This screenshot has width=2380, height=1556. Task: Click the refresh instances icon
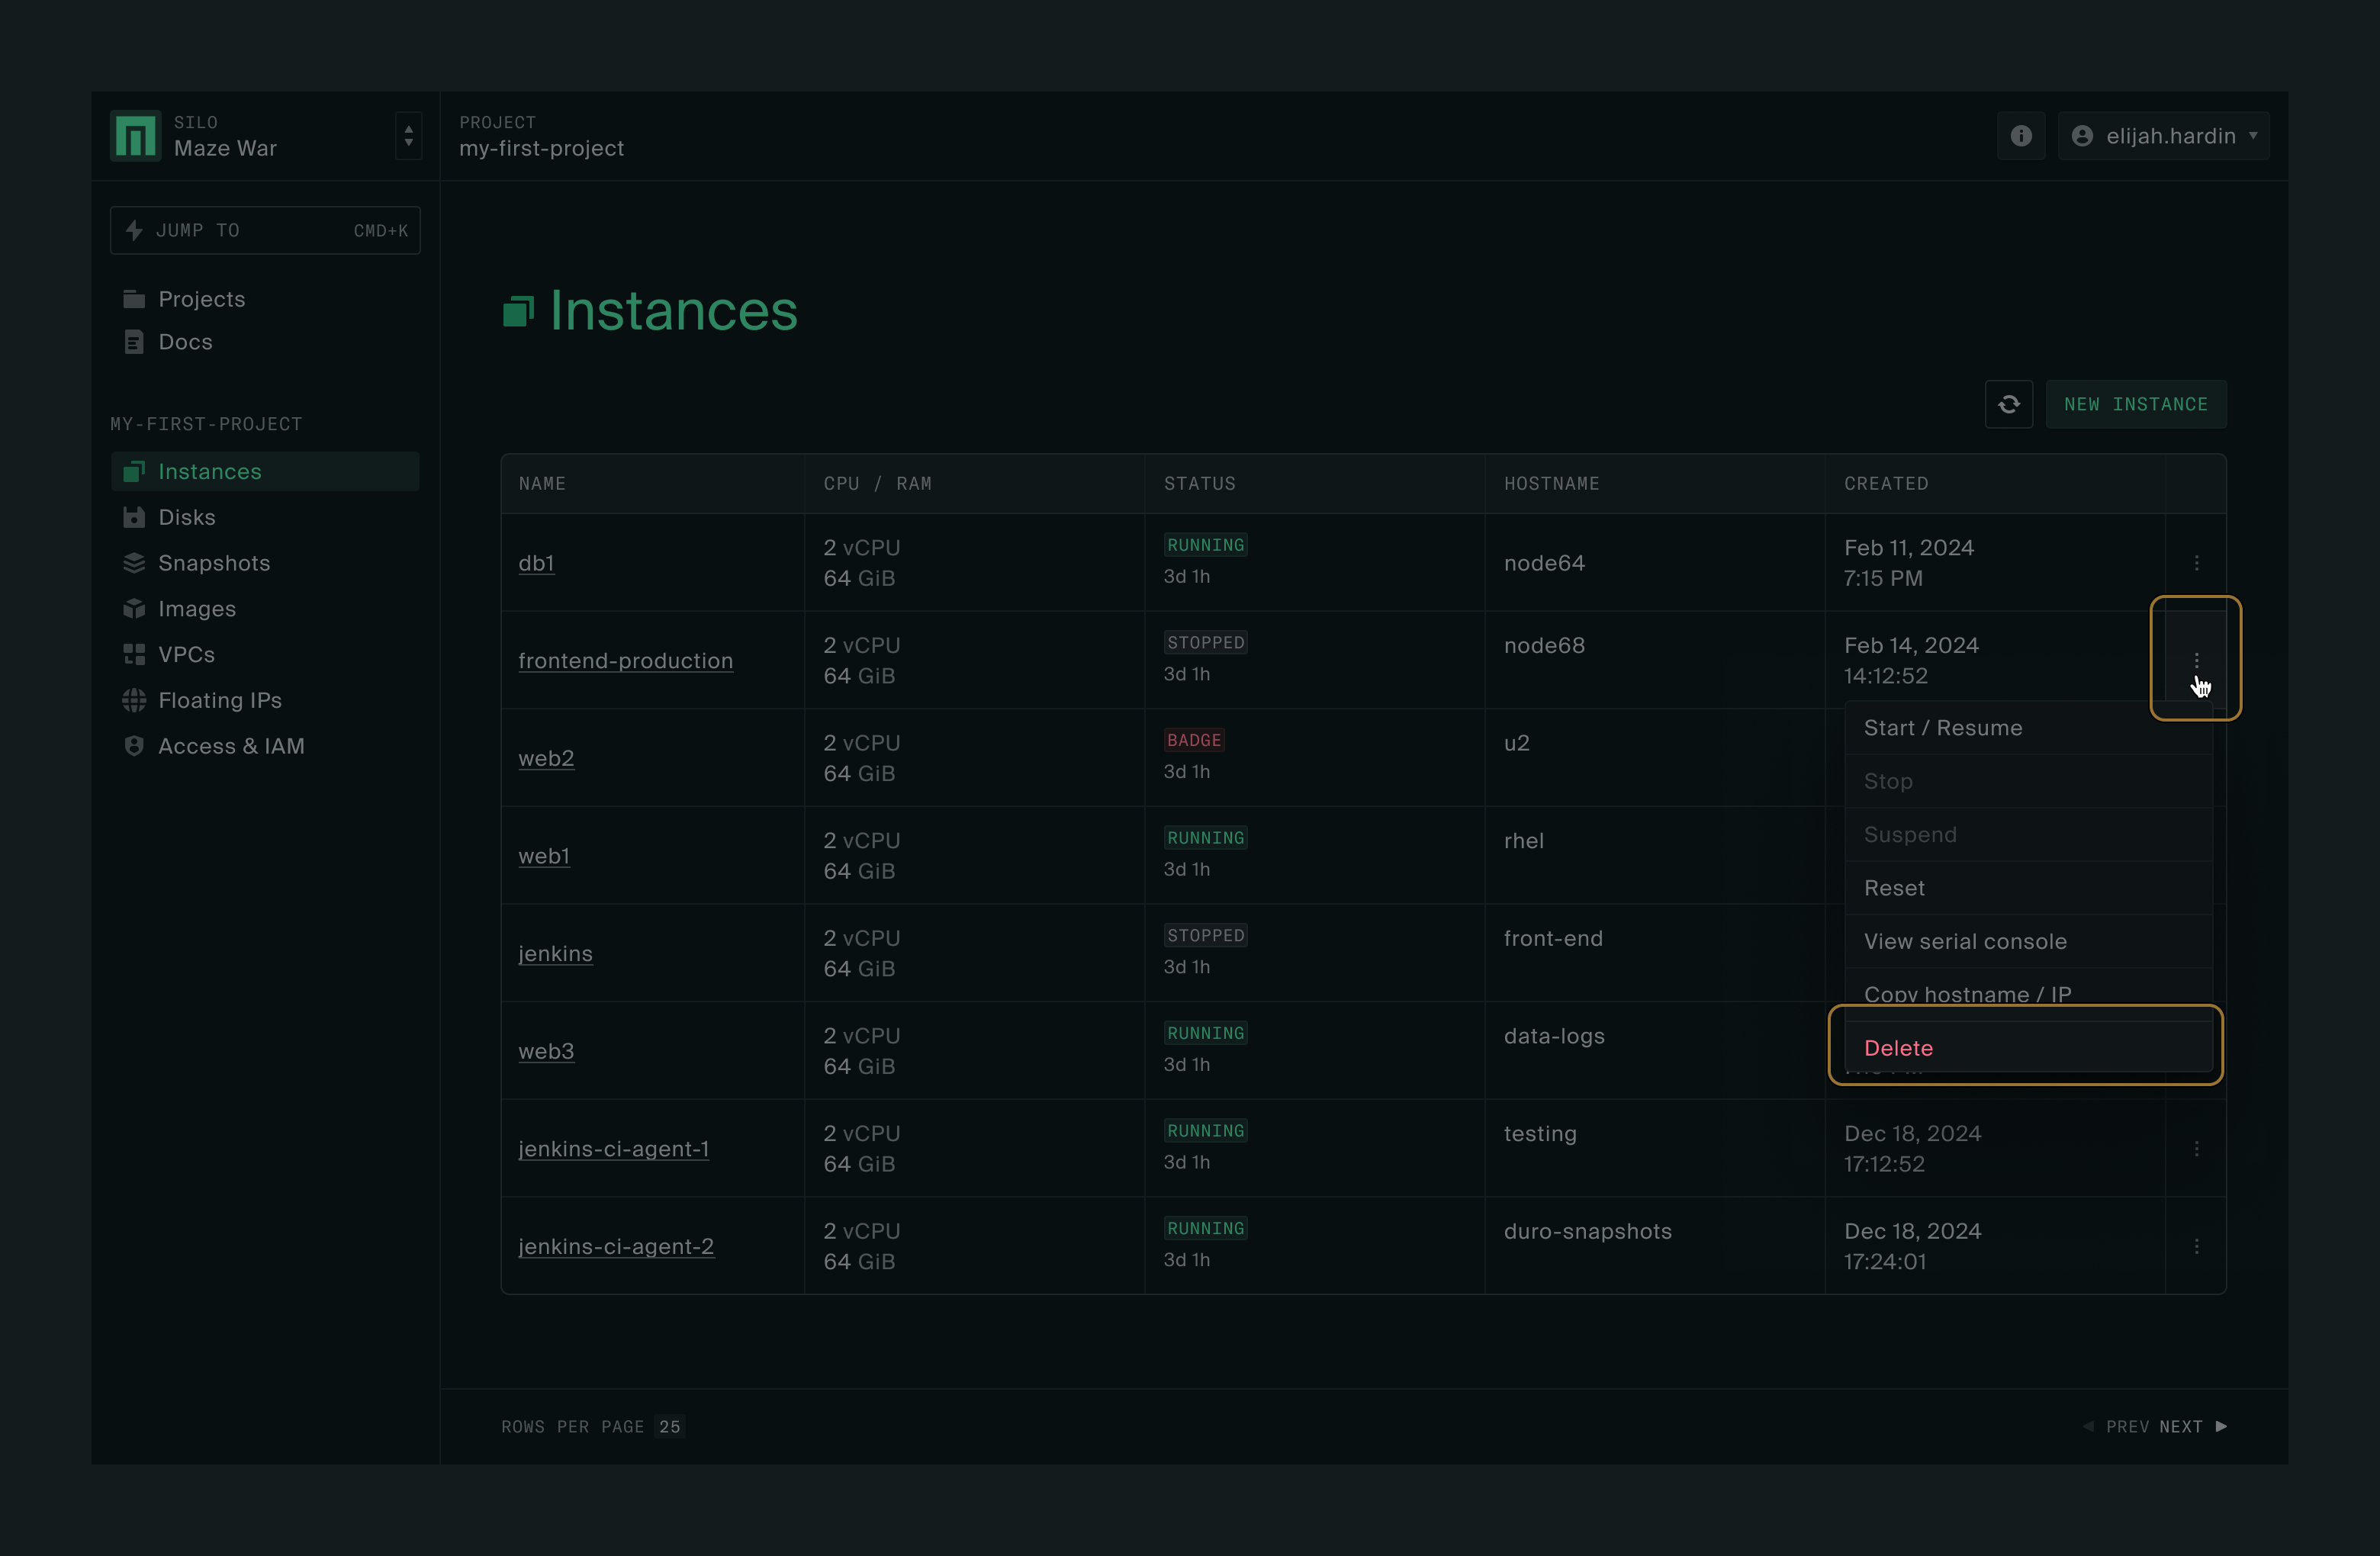(x=2009, y=403)
